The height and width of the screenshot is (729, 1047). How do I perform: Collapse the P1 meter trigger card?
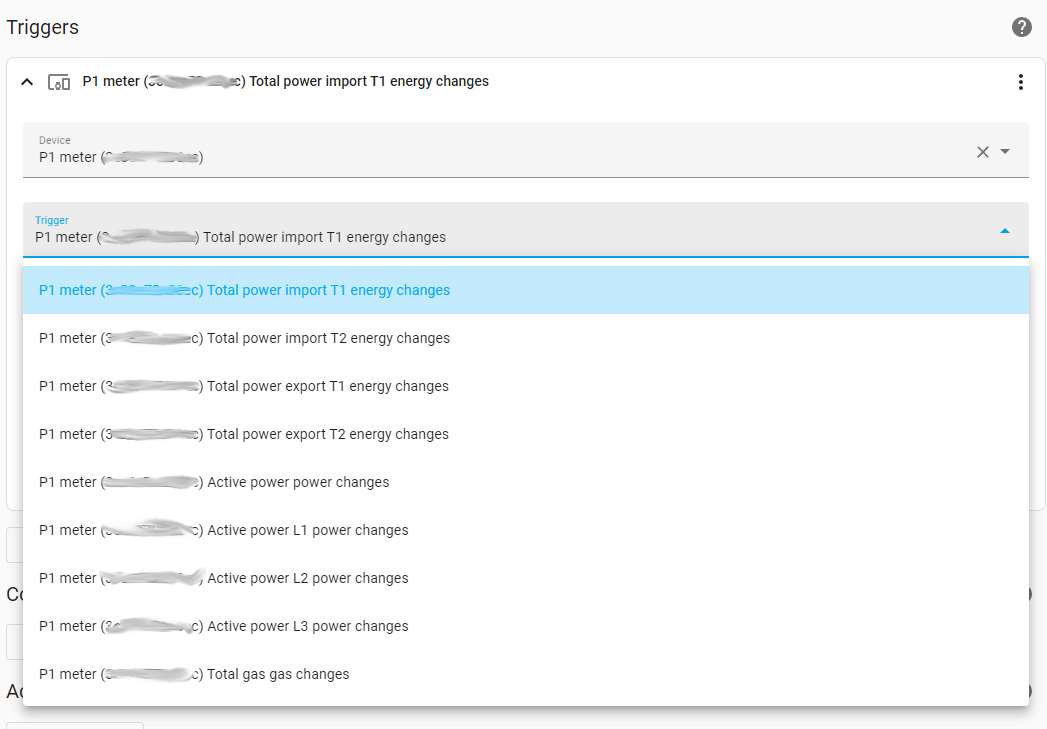point(27,82)
